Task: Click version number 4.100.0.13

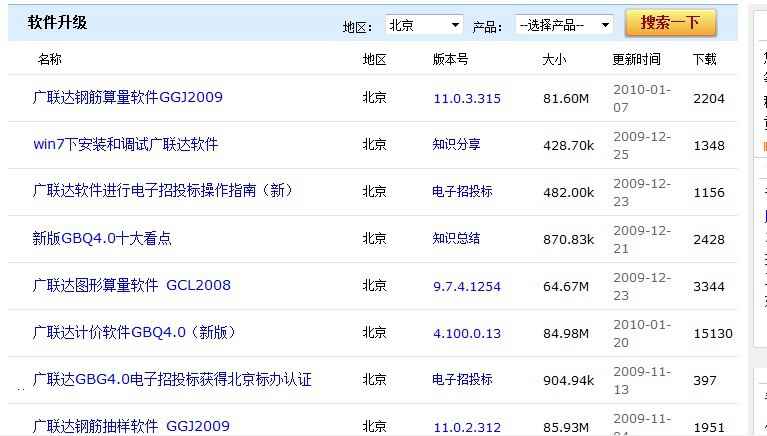Action: [x=467, y=333]
